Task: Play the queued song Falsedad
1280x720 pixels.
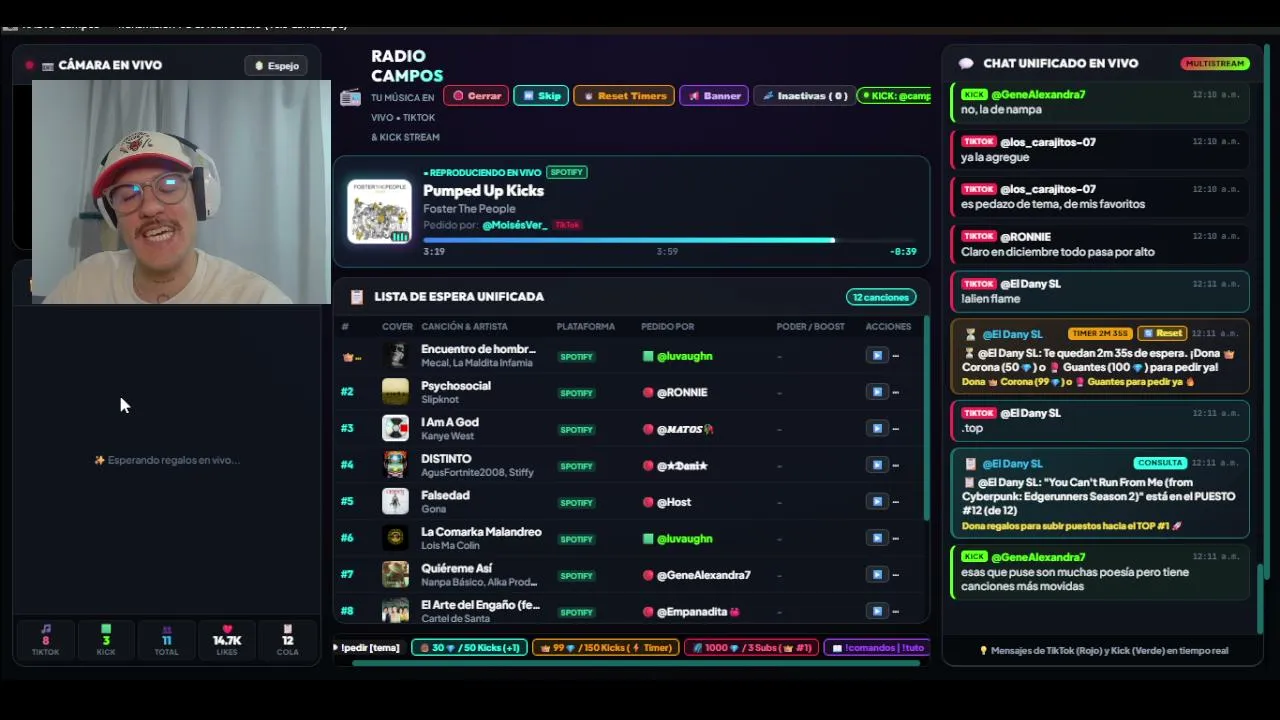Action: click(x=877, y=502)
